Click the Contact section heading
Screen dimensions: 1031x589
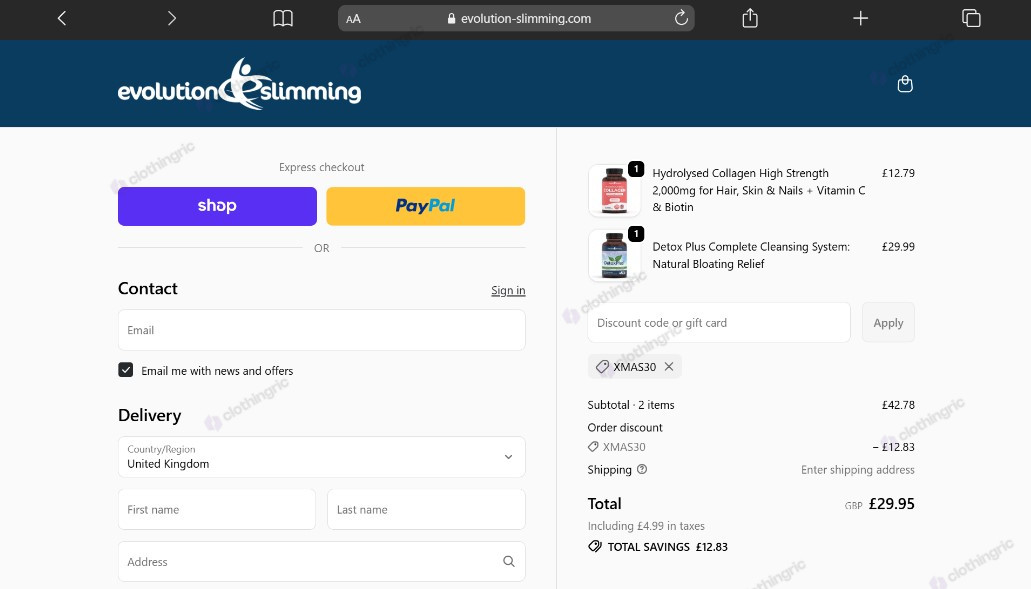148,289
